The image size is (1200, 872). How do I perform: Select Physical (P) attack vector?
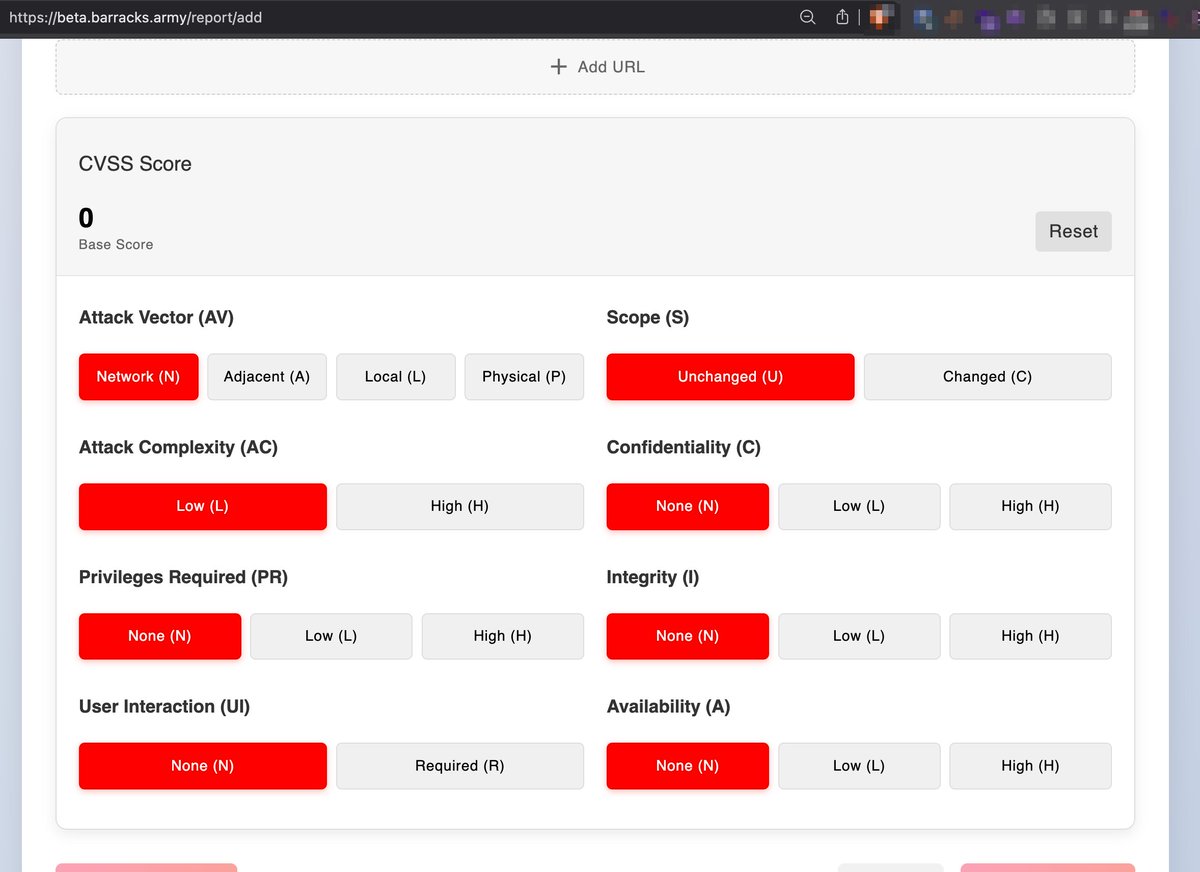click(x=524, y=376)
